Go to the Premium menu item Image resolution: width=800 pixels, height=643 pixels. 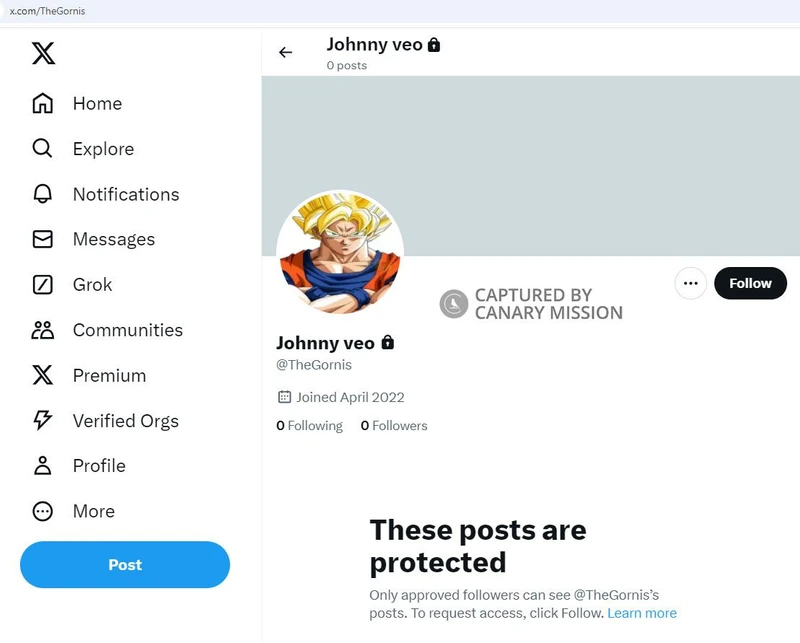tap(109, 376)
